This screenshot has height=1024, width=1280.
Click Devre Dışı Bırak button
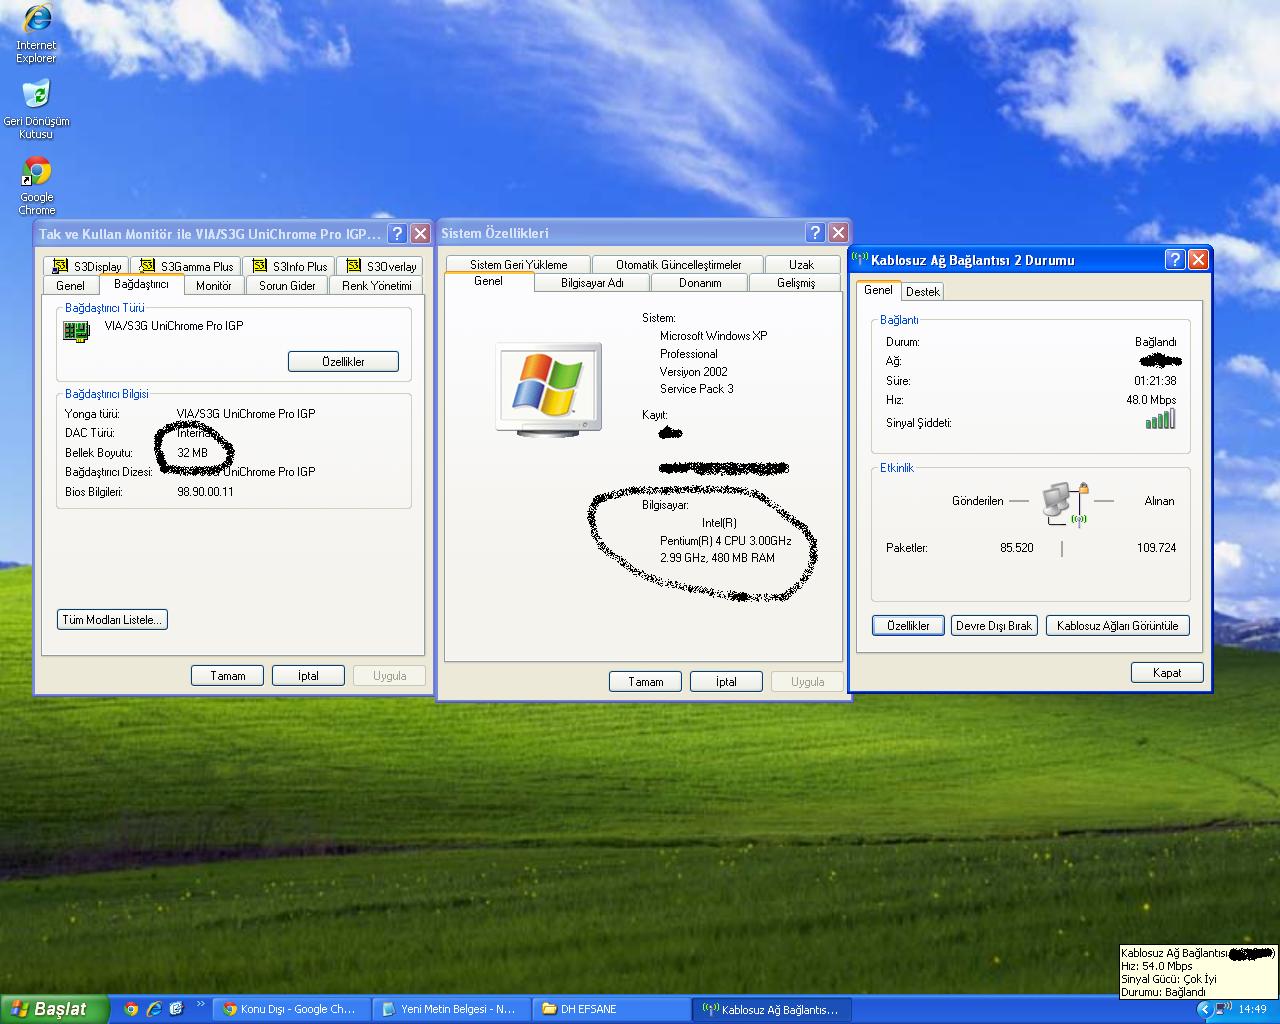tap(993, 626)
